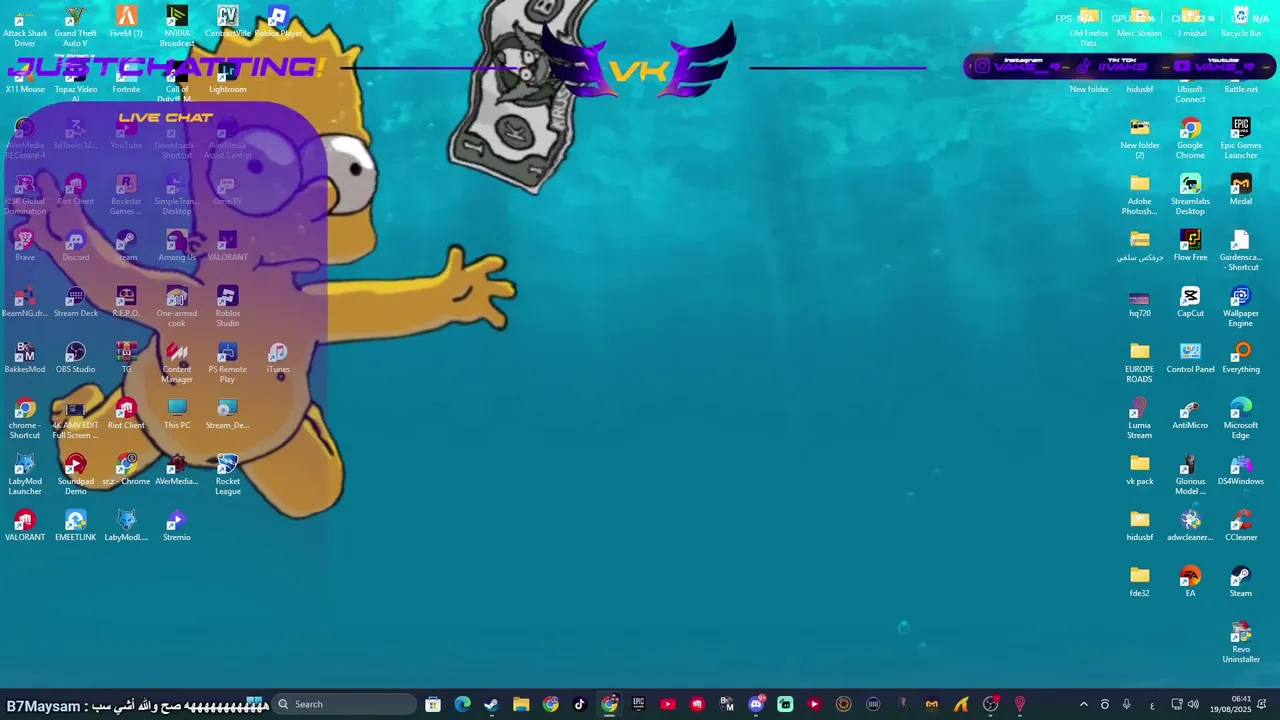
Task: Open the Wallpaper Engine shortcut
Action: 1241,307
